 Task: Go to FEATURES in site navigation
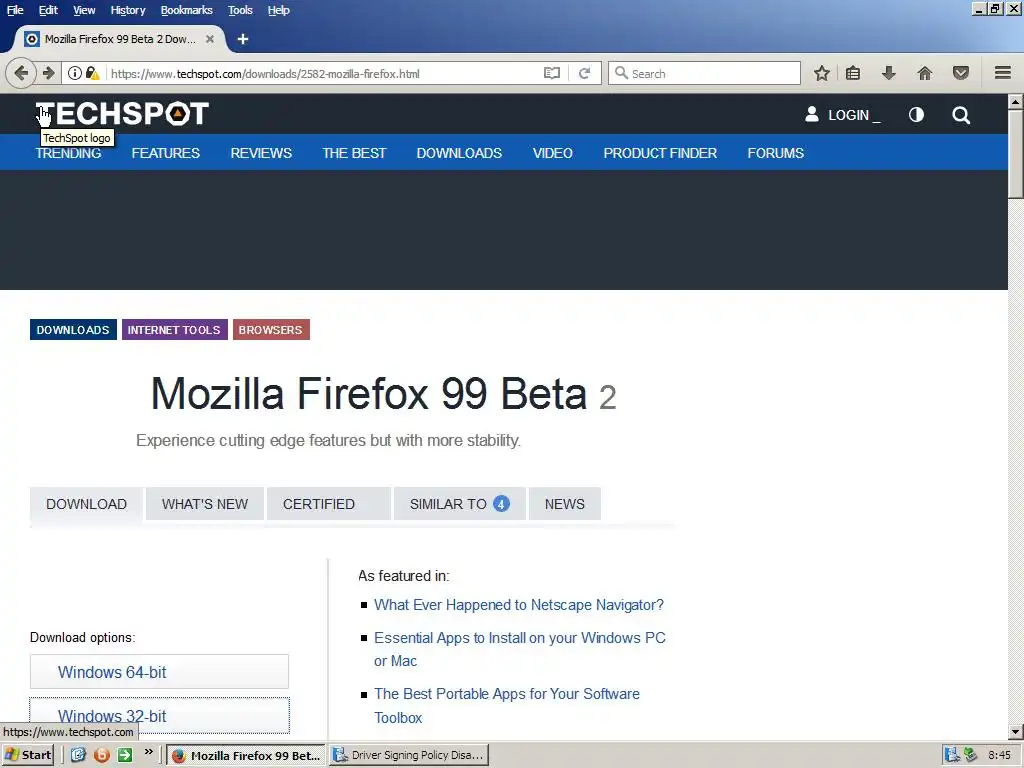[x=165, y=153]
